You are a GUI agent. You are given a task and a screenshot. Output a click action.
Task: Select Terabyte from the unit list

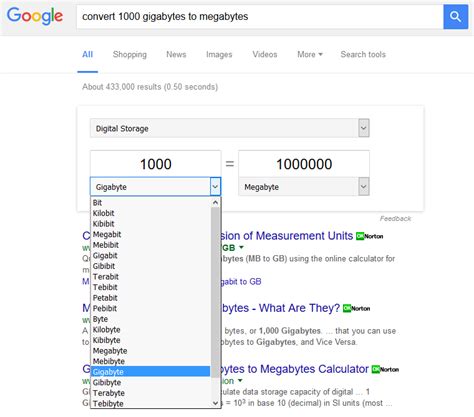[151, 393]
